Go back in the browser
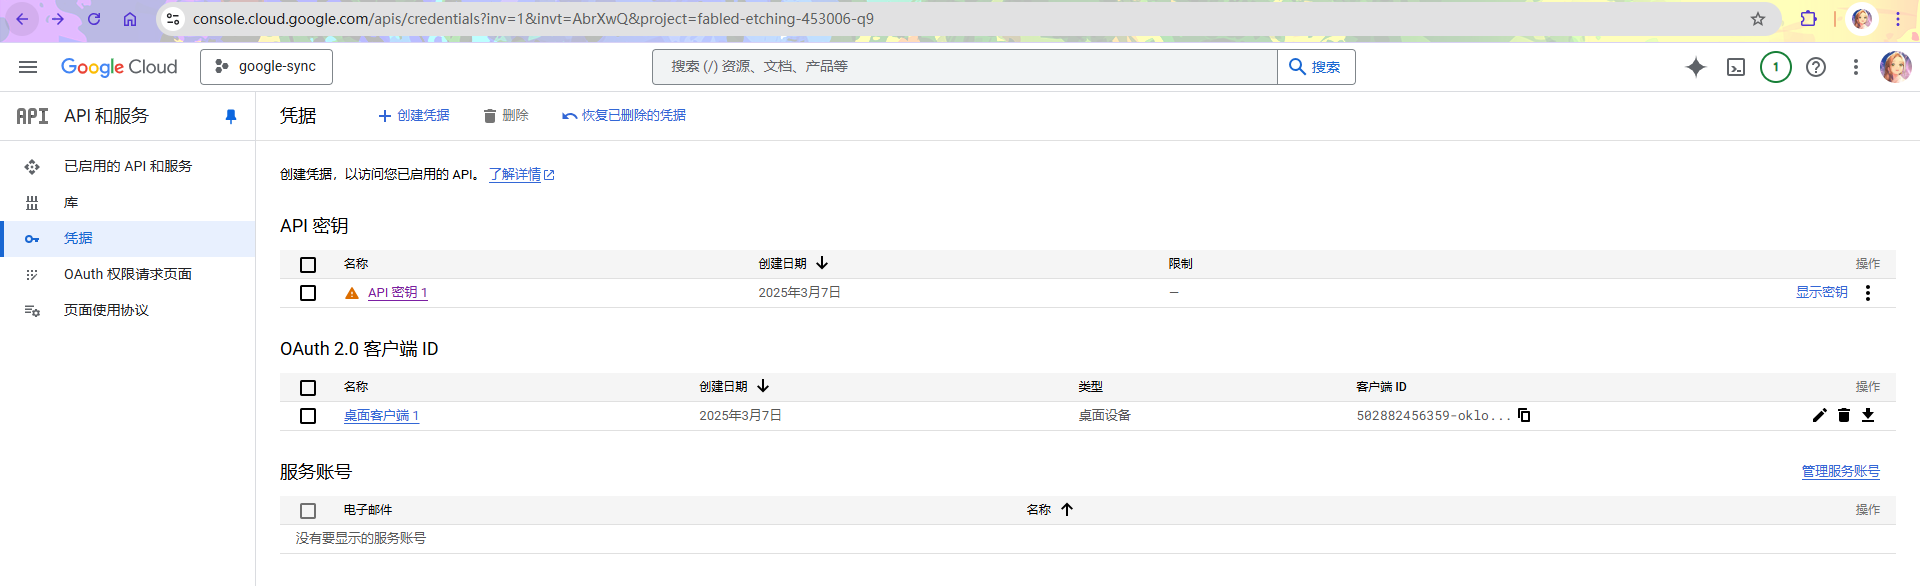The width and height of the screenshot is (1920, 586). (22, 19)
